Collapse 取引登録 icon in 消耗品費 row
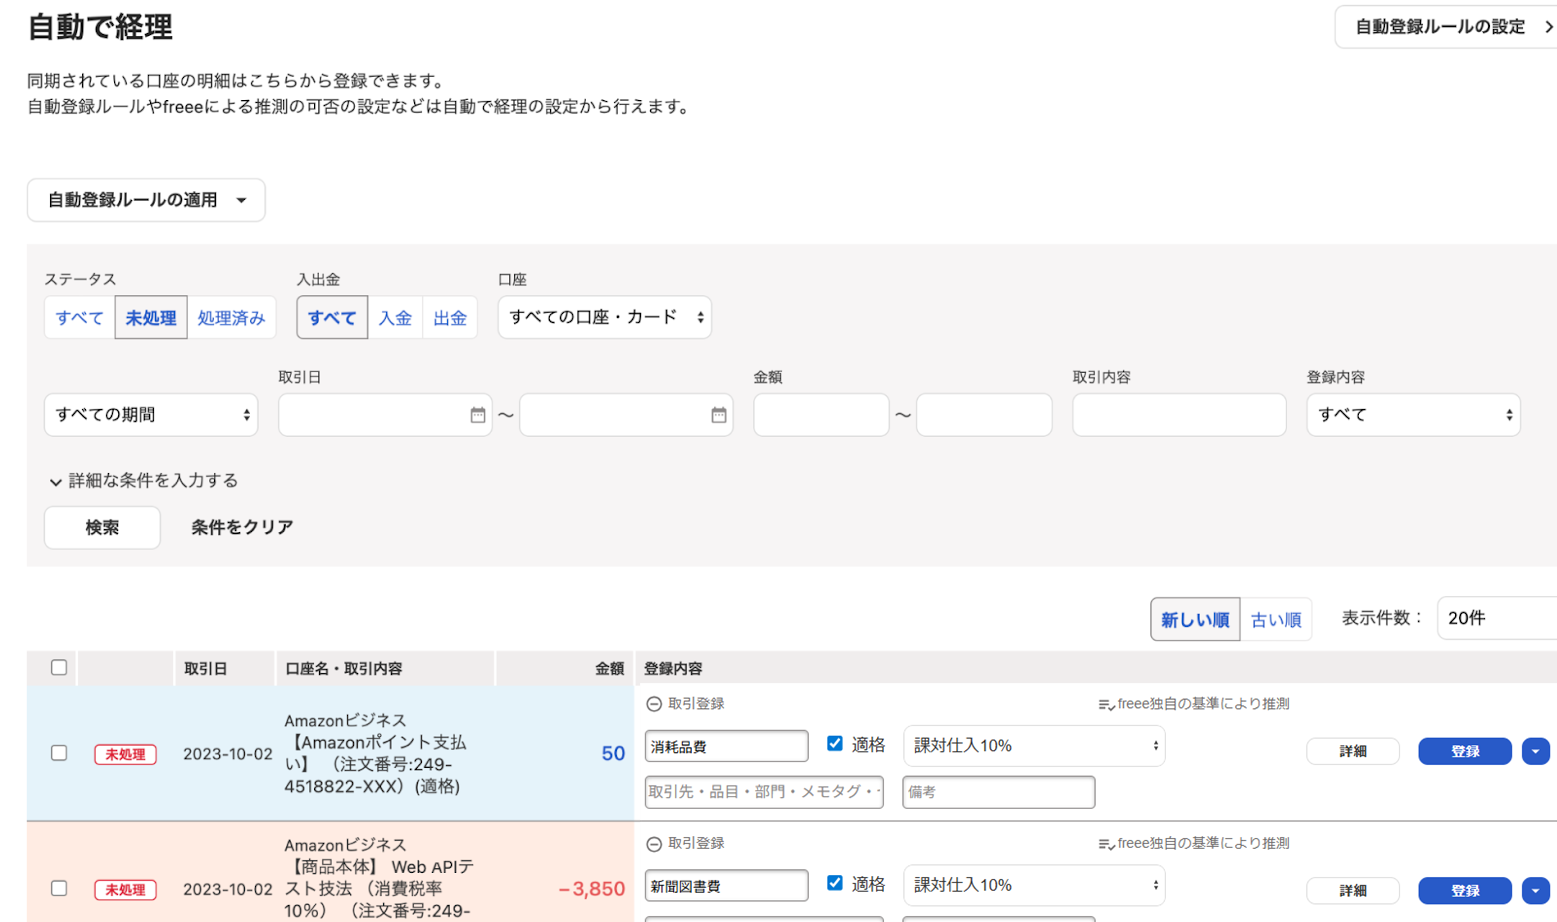1557x922 pixels. [x=654, y=704]
